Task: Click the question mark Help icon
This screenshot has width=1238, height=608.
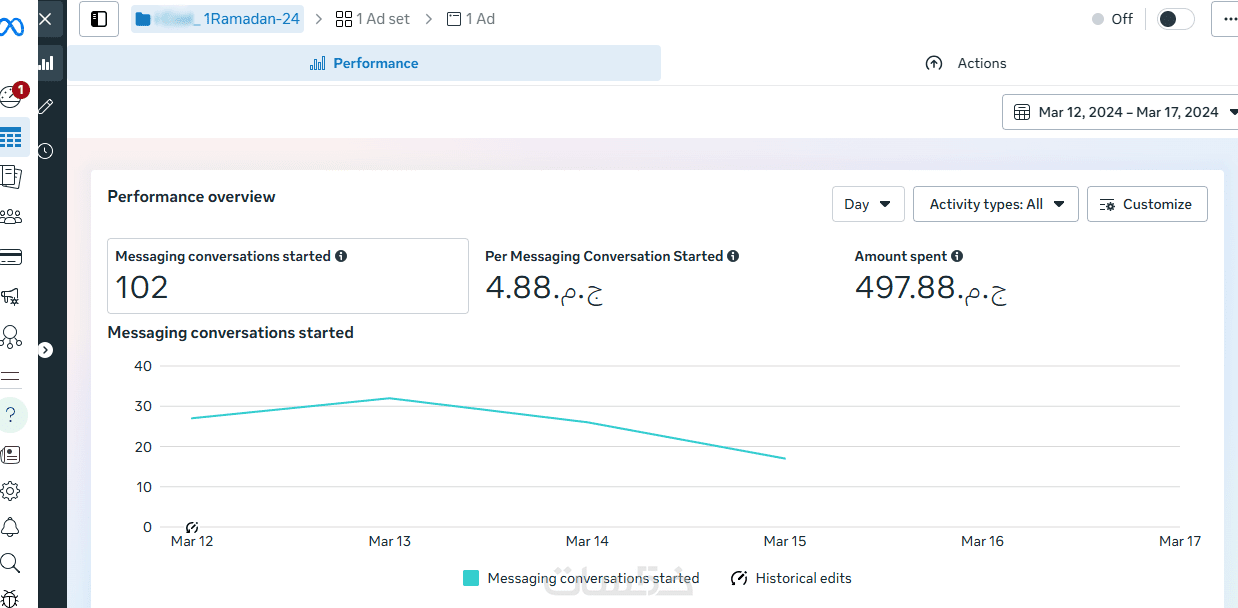Action: 11,414
